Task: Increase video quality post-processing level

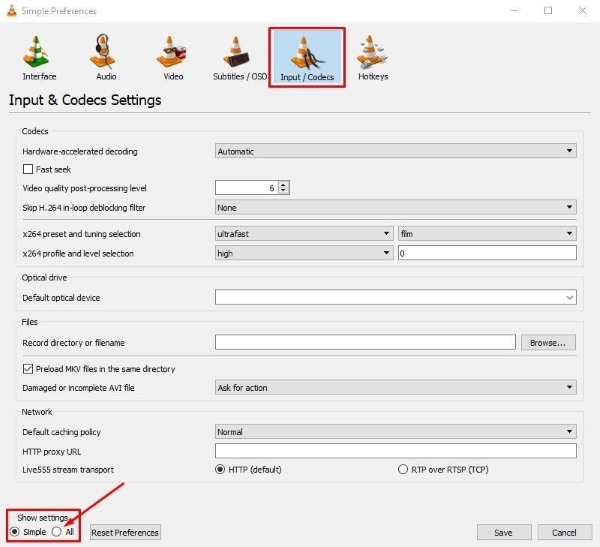Action: coord(283,185)
